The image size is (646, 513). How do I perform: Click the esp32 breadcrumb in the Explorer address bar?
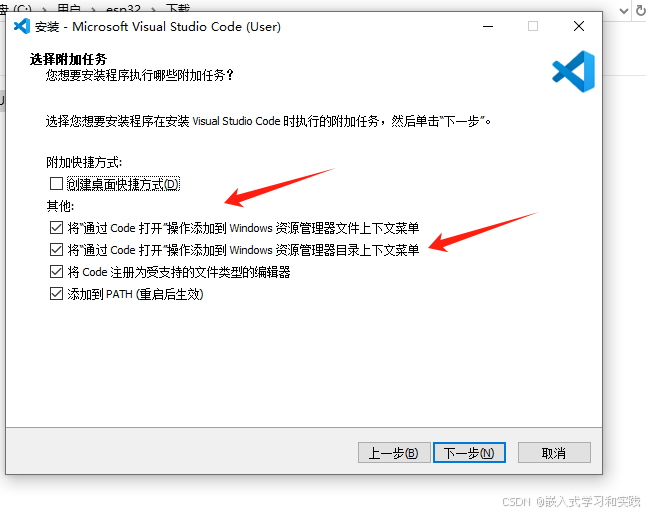123,8
